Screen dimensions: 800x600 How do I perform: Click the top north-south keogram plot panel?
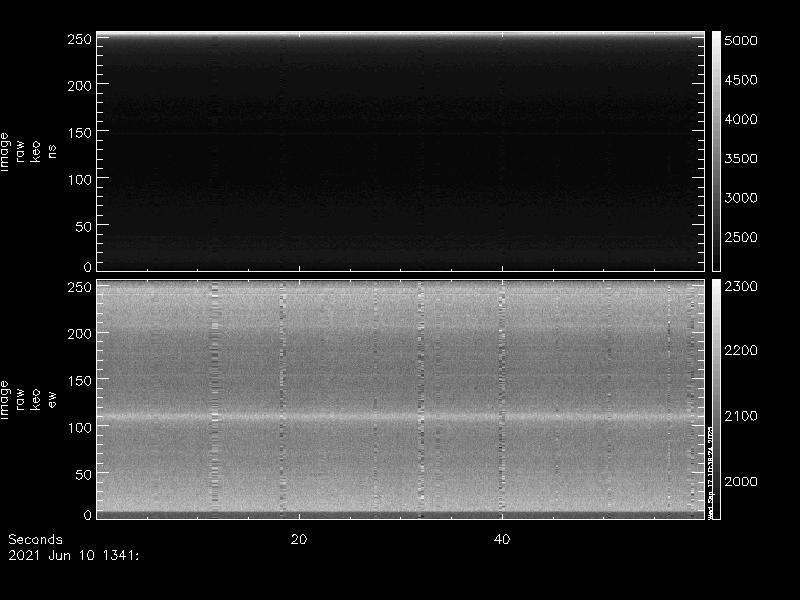coord(400,150)
